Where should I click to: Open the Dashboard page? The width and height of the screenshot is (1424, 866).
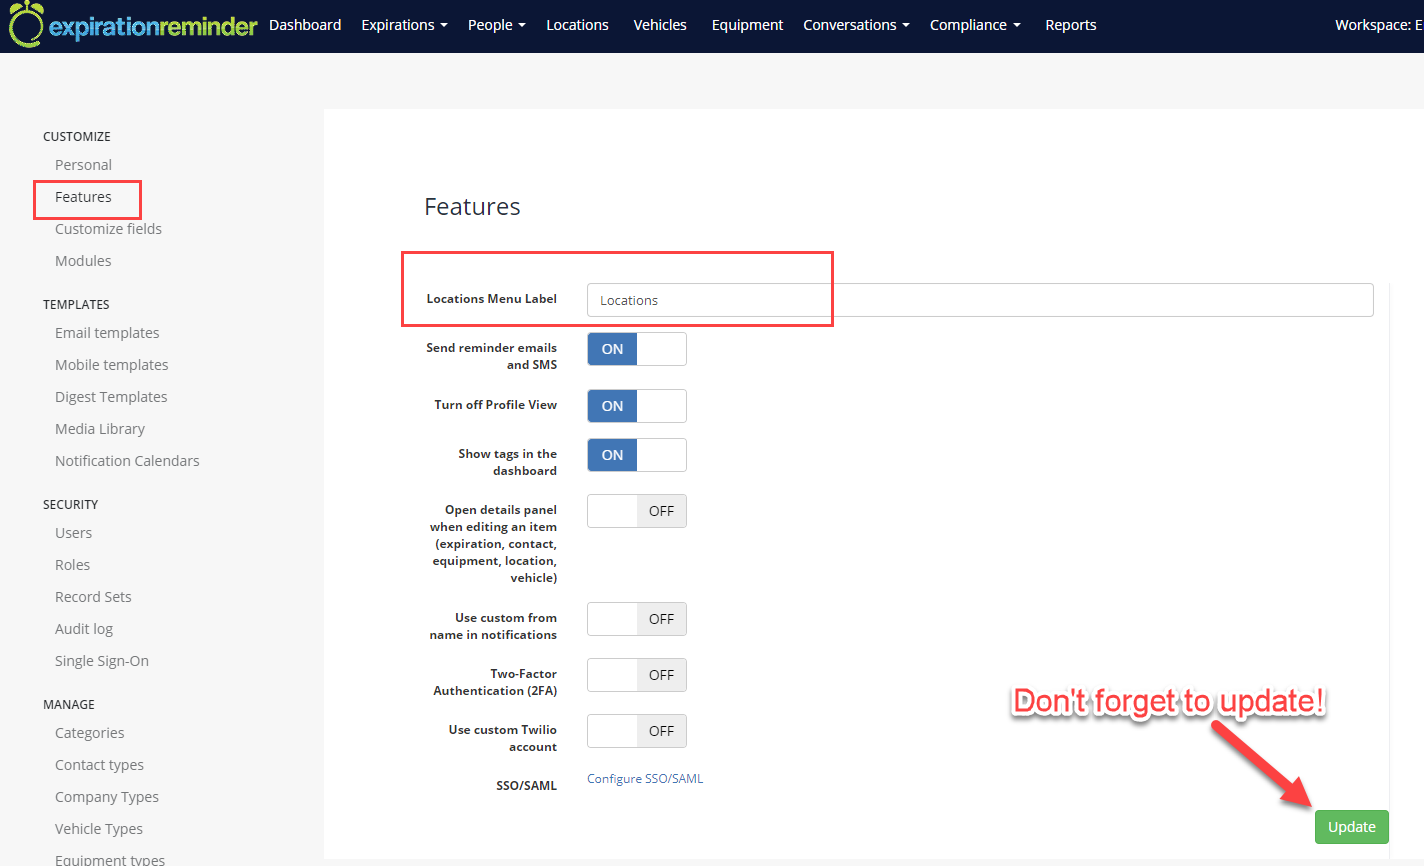pyautogui.click(x=305, y=25)
